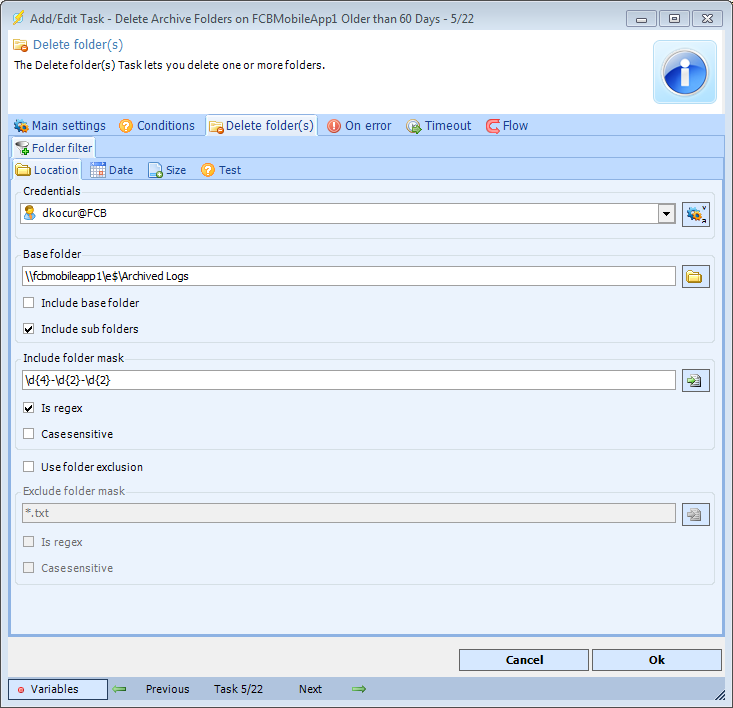Toggle the Use folder exclusion checkbox

pos(29,467)
